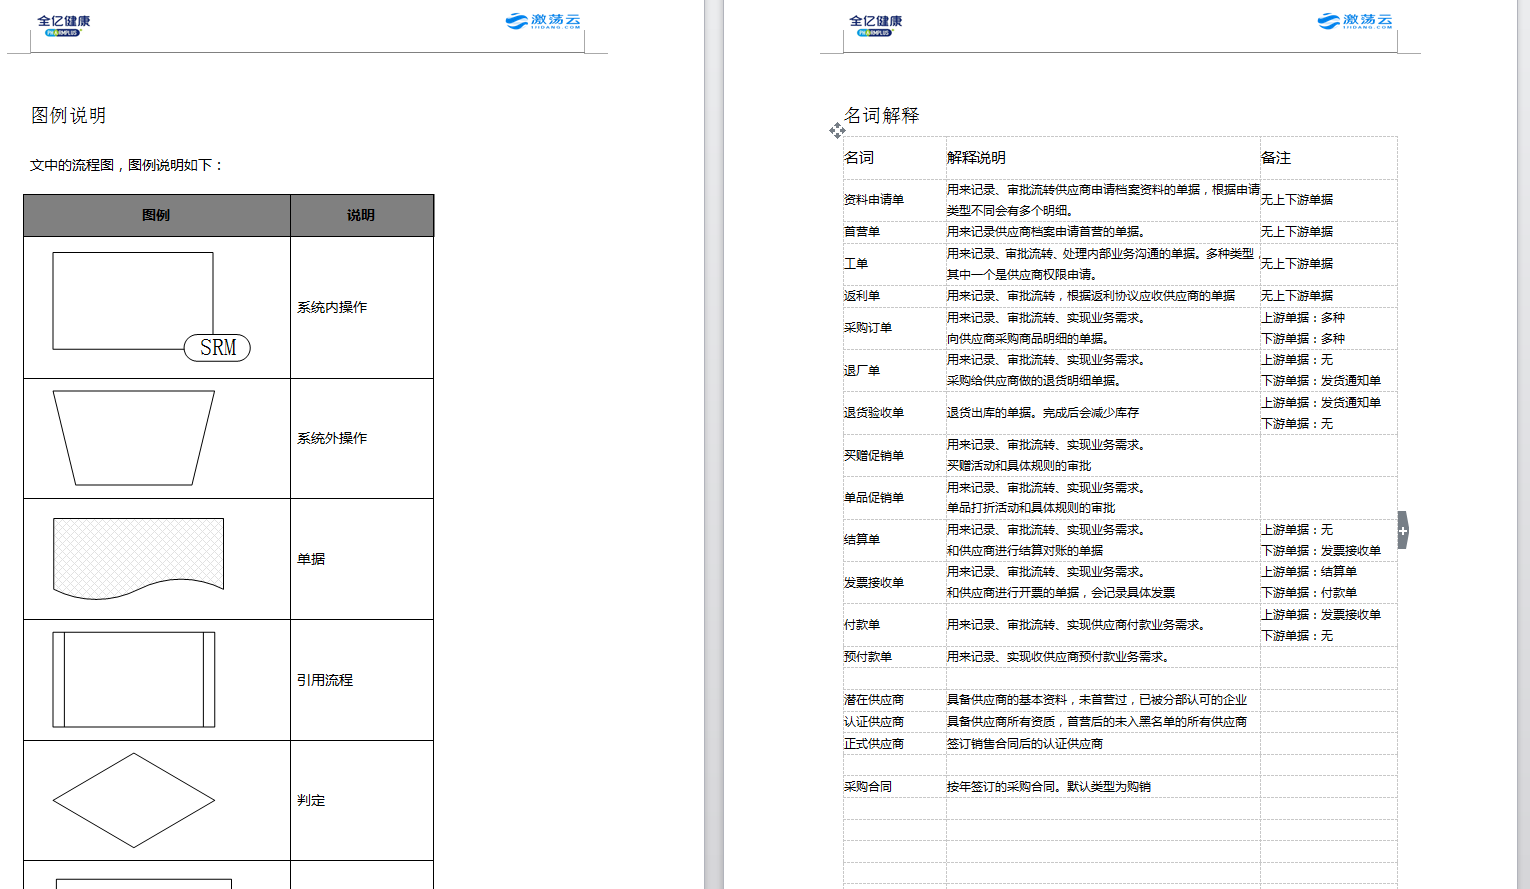Select the trapezoid 系统外操作 shape

[x=134, y=438]
